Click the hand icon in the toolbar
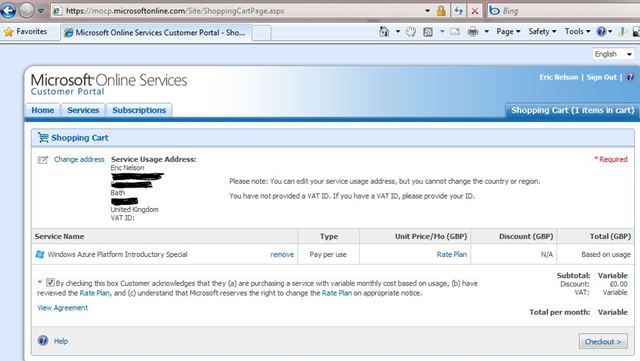Screen dimensions: 640x361 (411, 31)
